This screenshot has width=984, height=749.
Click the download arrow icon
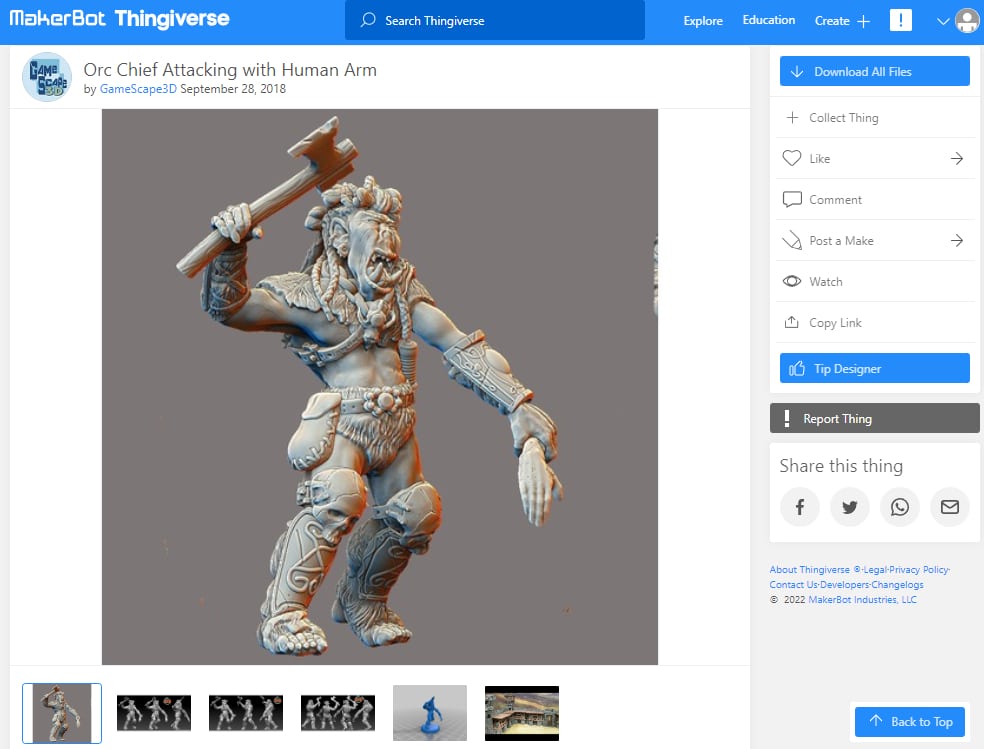click(x=796, y=72)
